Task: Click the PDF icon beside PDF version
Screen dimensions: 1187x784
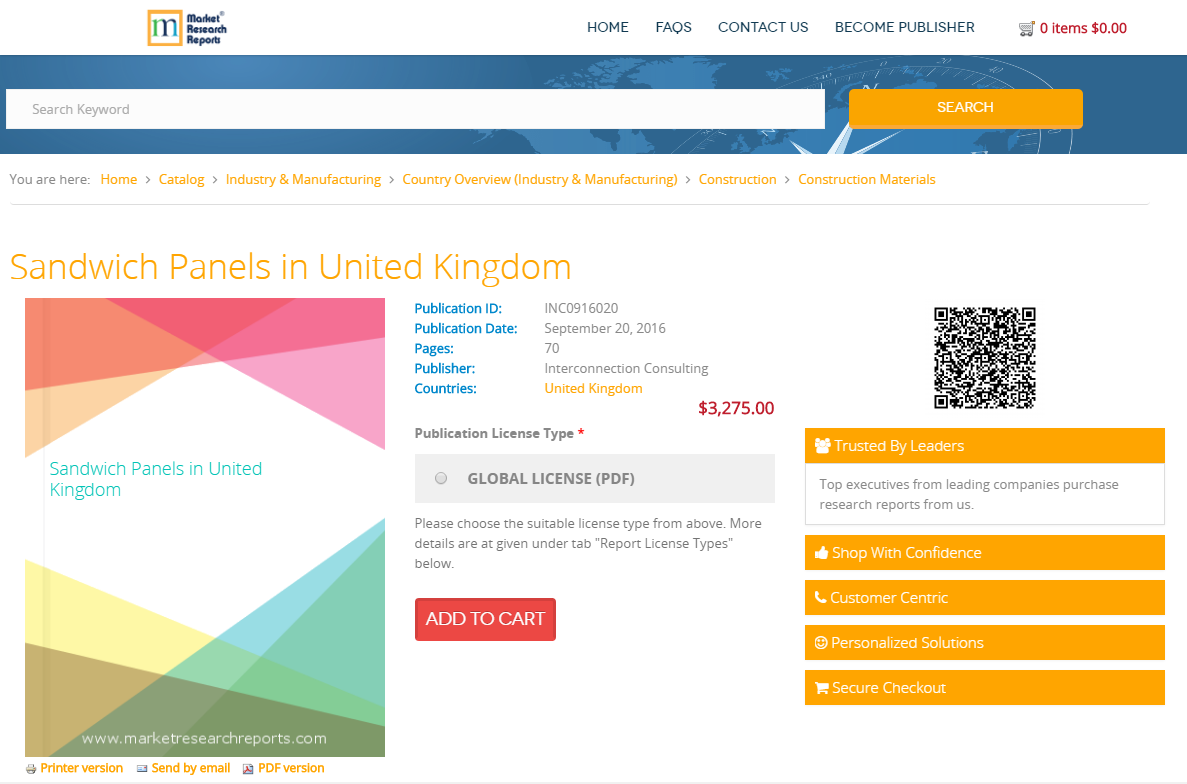Action: coord(248,769)
